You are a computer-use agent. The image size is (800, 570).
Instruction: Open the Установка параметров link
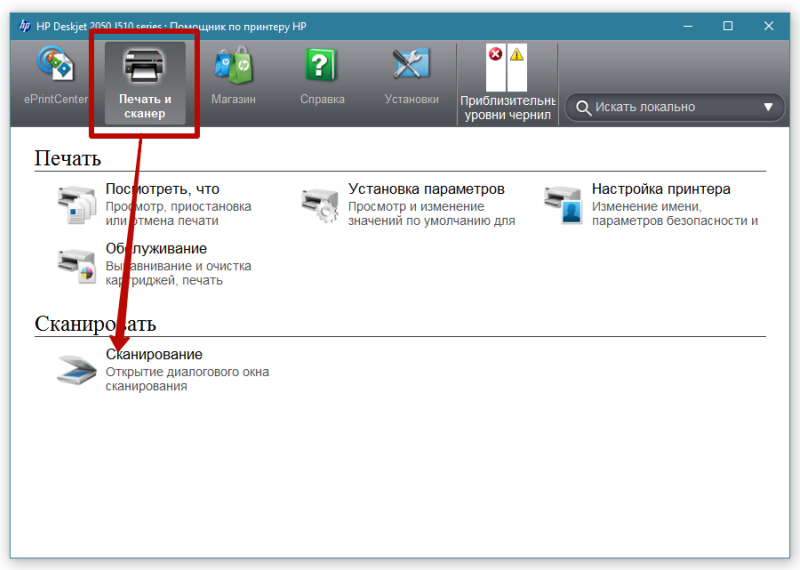coord(426,189)
